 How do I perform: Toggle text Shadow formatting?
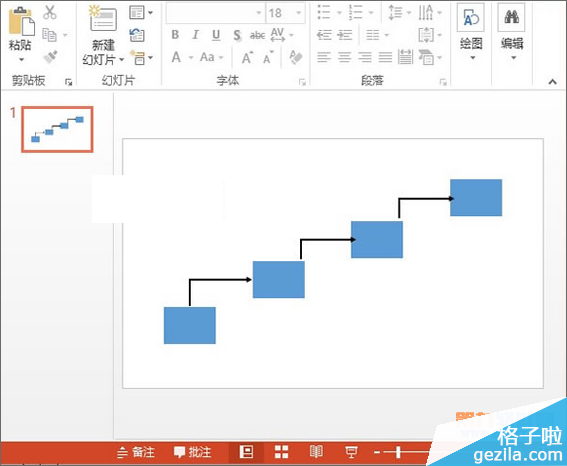pos(237,35)
